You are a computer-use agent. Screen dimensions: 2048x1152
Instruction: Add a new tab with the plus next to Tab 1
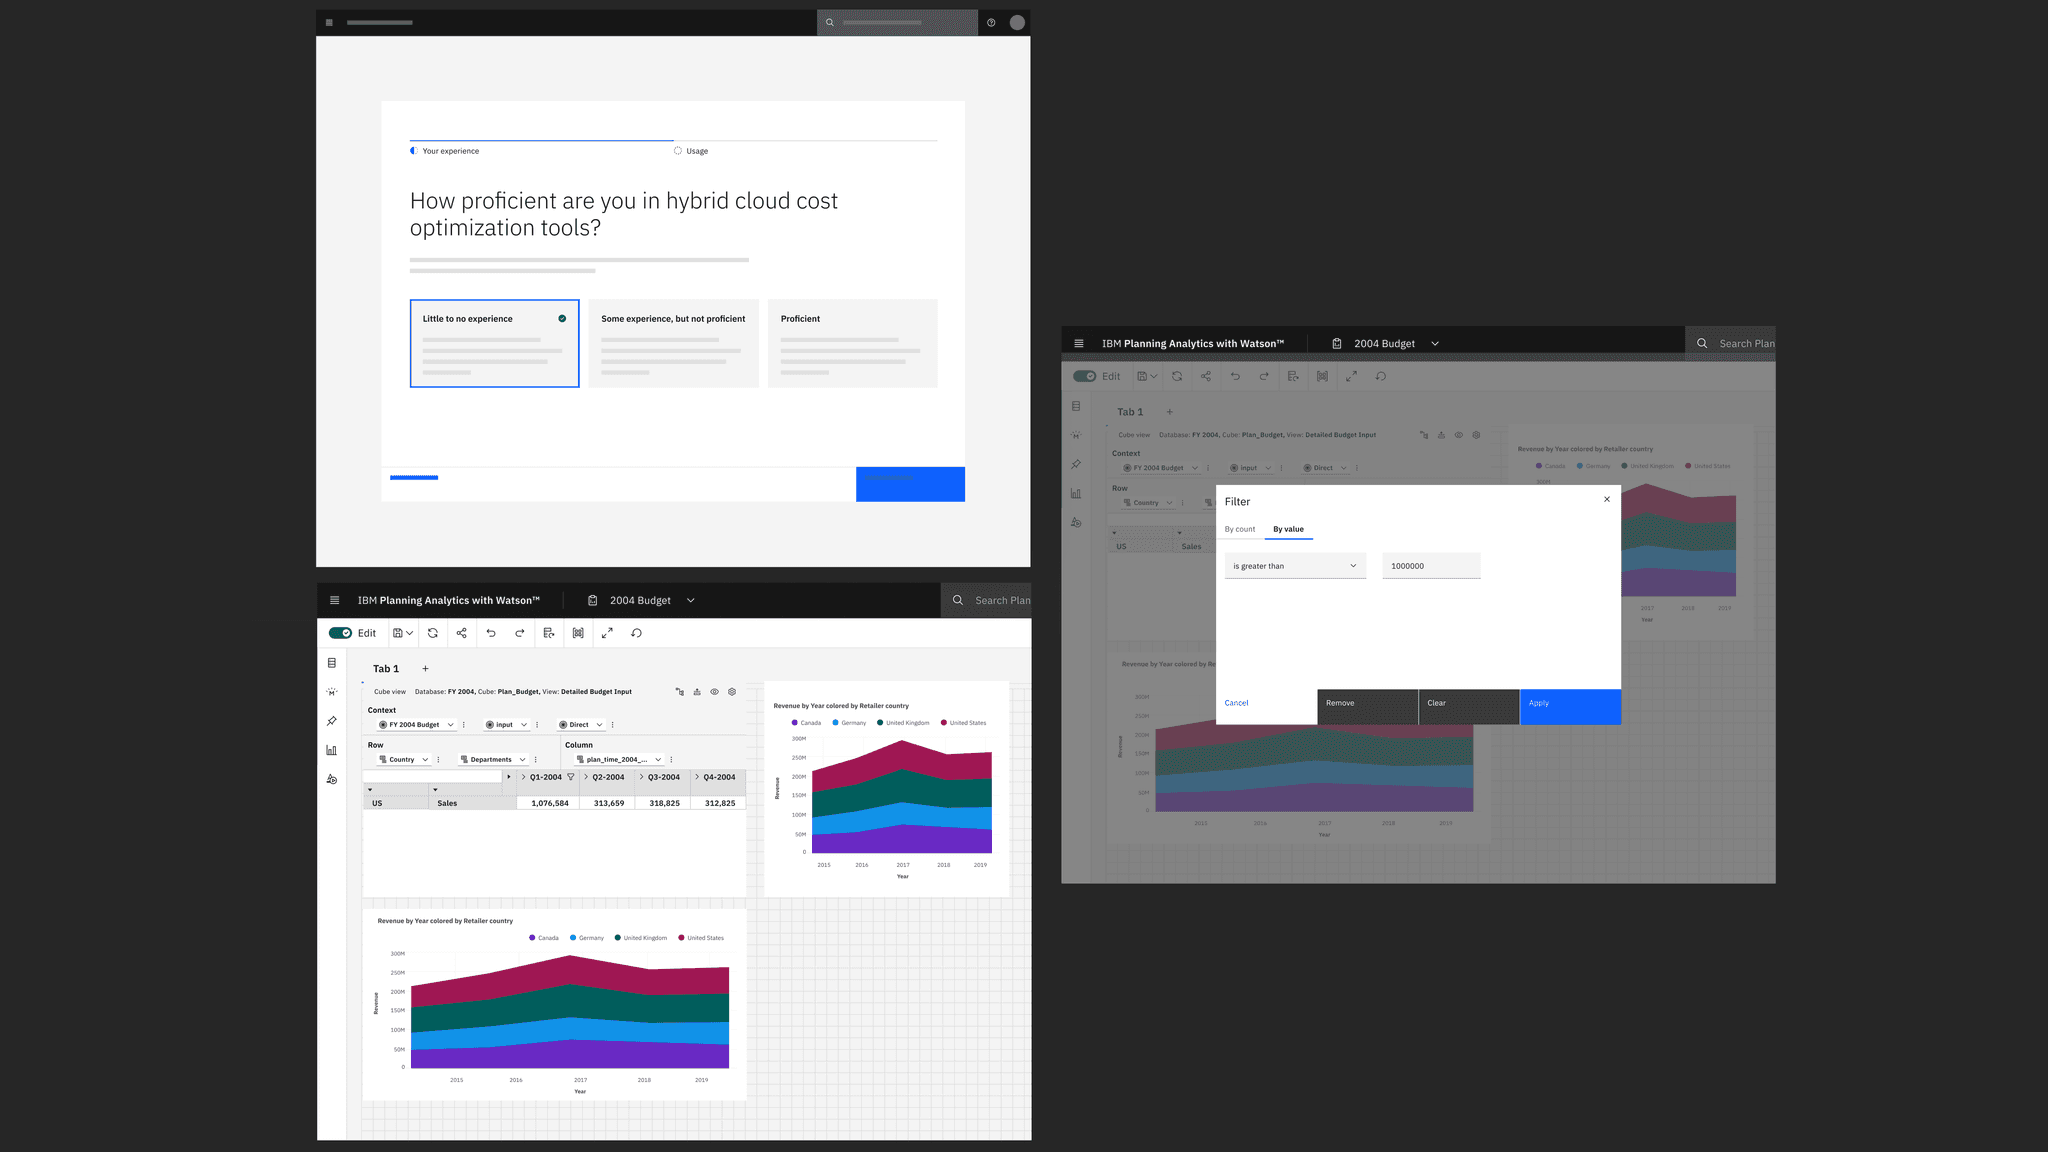(x=425, y=669)
